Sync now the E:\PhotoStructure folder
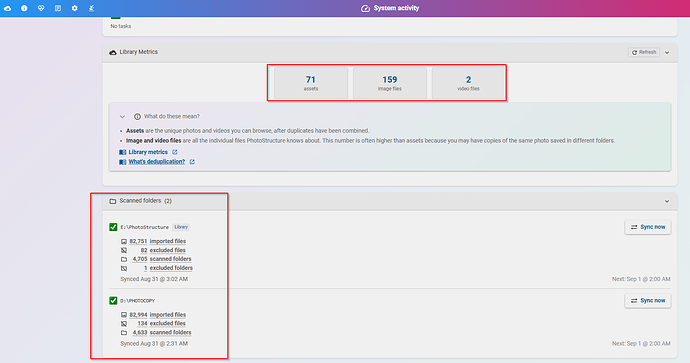Screen dimensions: 690x363 click(648, 227)
